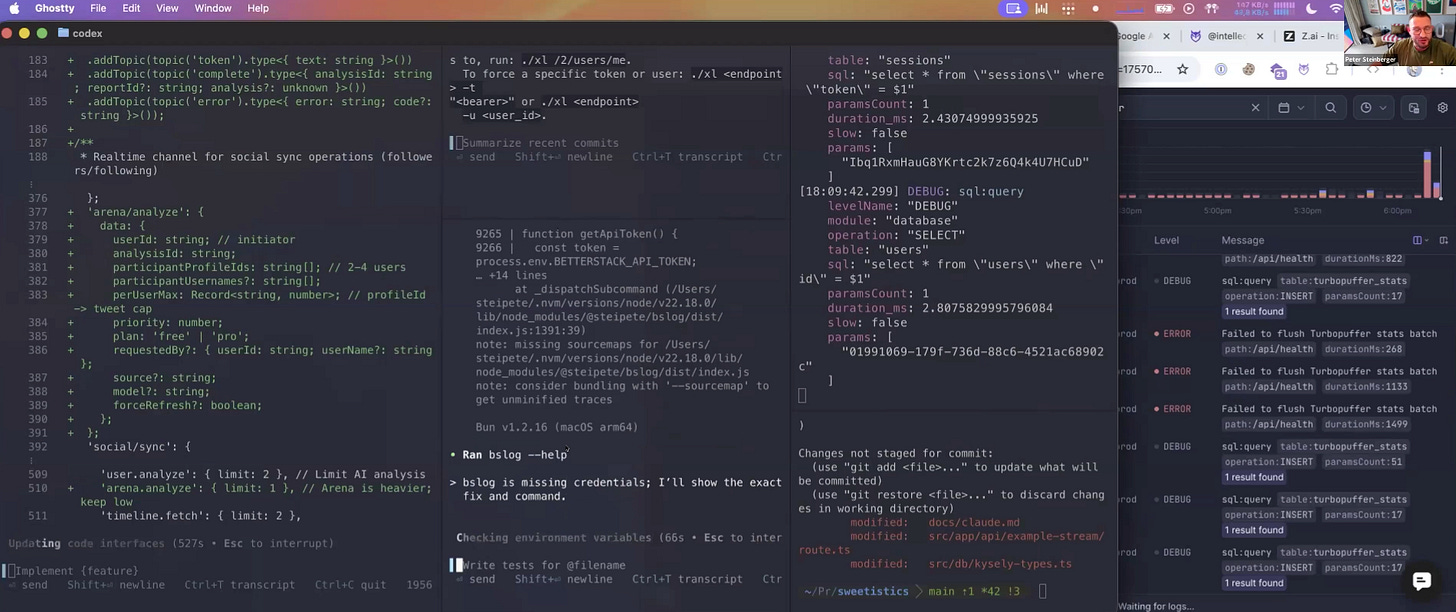This screenshot has height=612, width=1456.
Task: Click the log search magnifier button
Action: point(1330,107)
